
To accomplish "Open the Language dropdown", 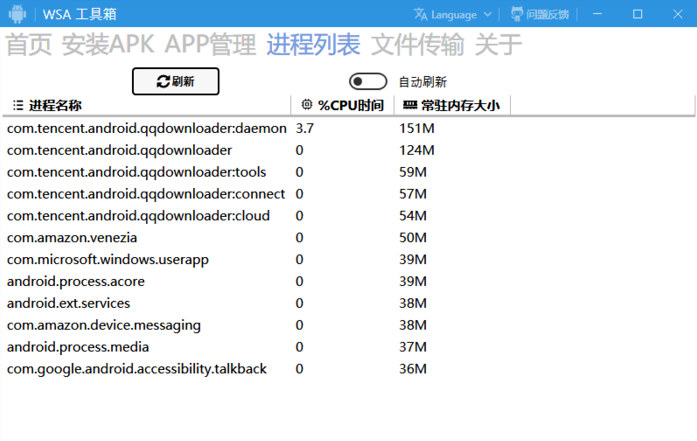I will tap(453, 15).
